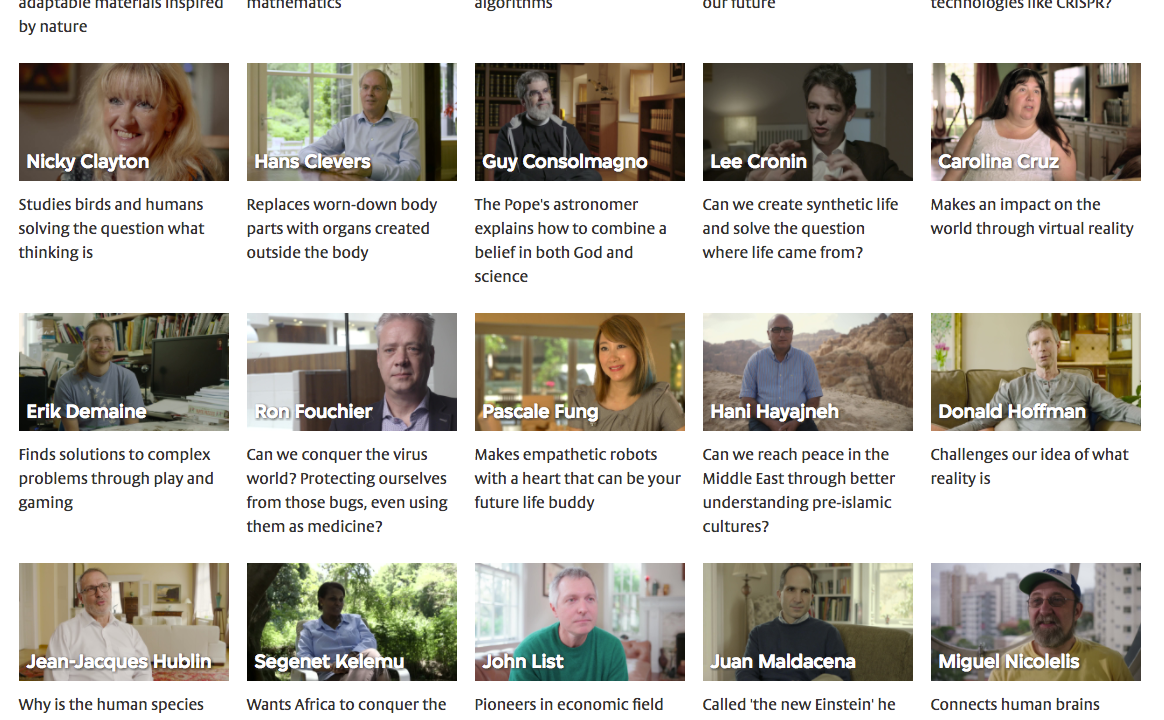Click 'Finds solutions to complex problems' description
The width and height of the screenshot is (1164, 720).
point(116,479)
